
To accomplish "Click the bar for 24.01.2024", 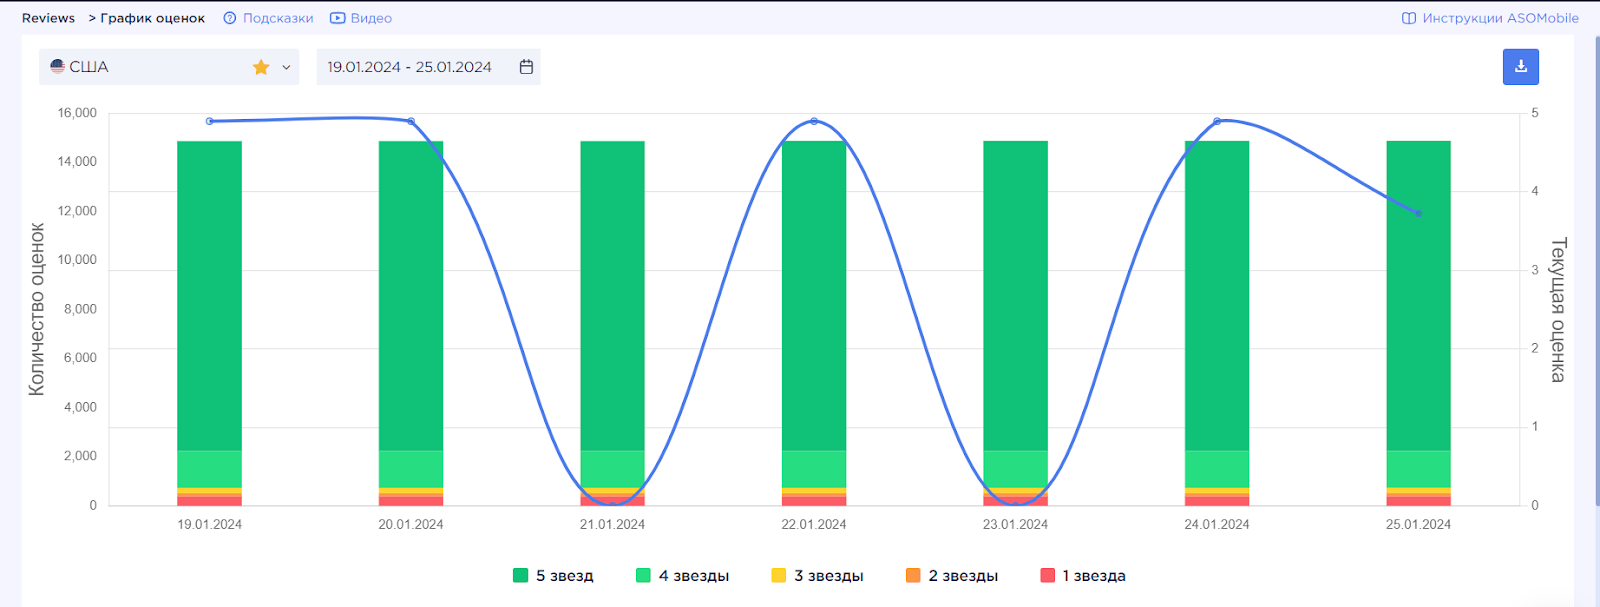I will [x=1217, y=323].
